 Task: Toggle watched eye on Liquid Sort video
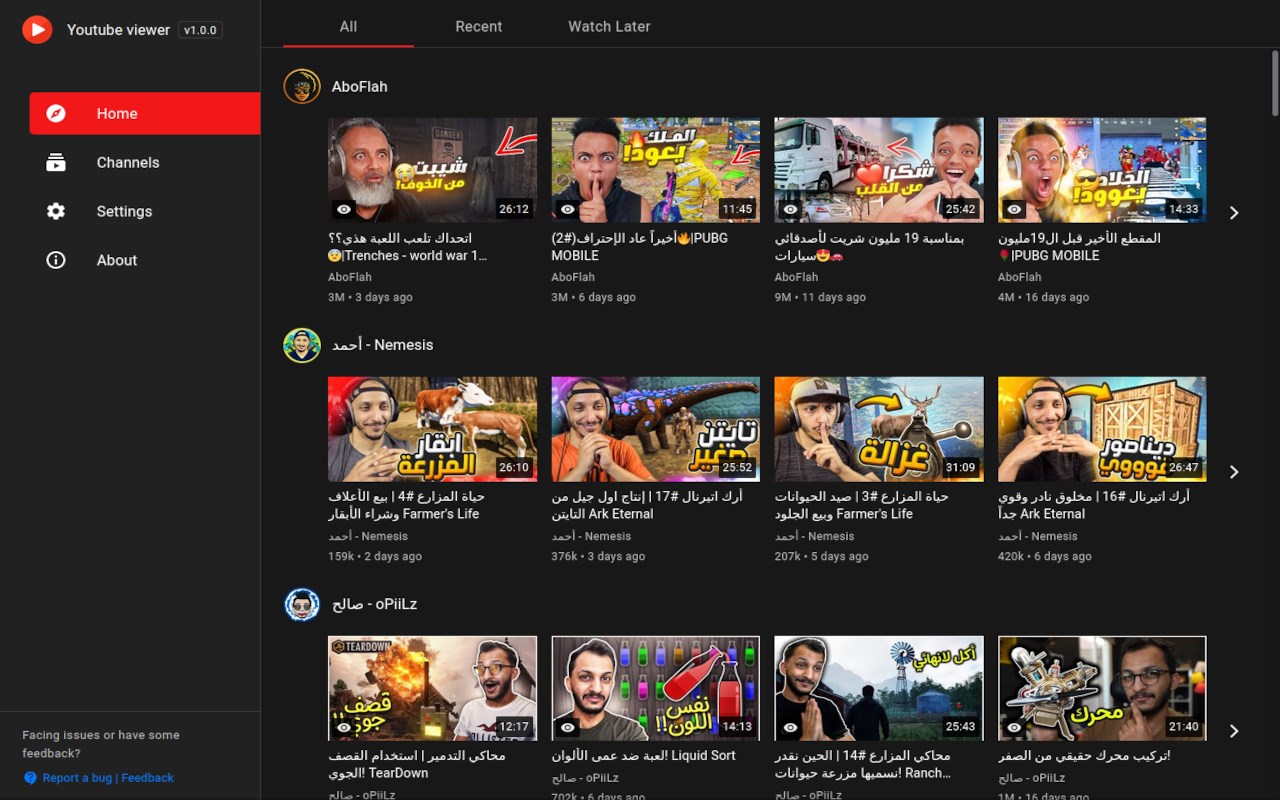click(568, 727)
